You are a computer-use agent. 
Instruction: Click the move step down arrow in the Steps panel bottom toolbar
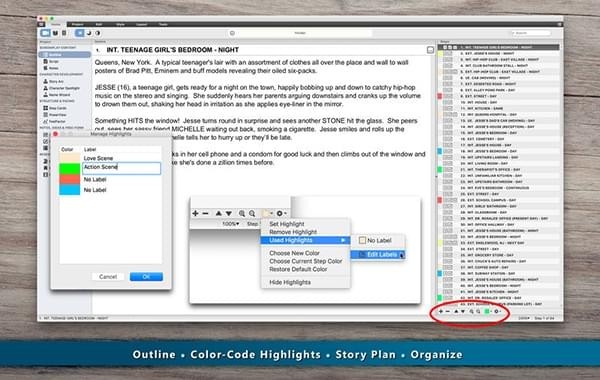tap(463, 312)
